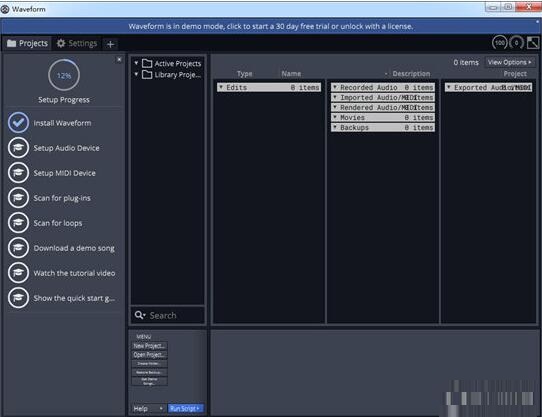Click the Setup Audio Device tutorial icon
The height and width of the screenshot is (417, 542).
[x=18, y=148]
